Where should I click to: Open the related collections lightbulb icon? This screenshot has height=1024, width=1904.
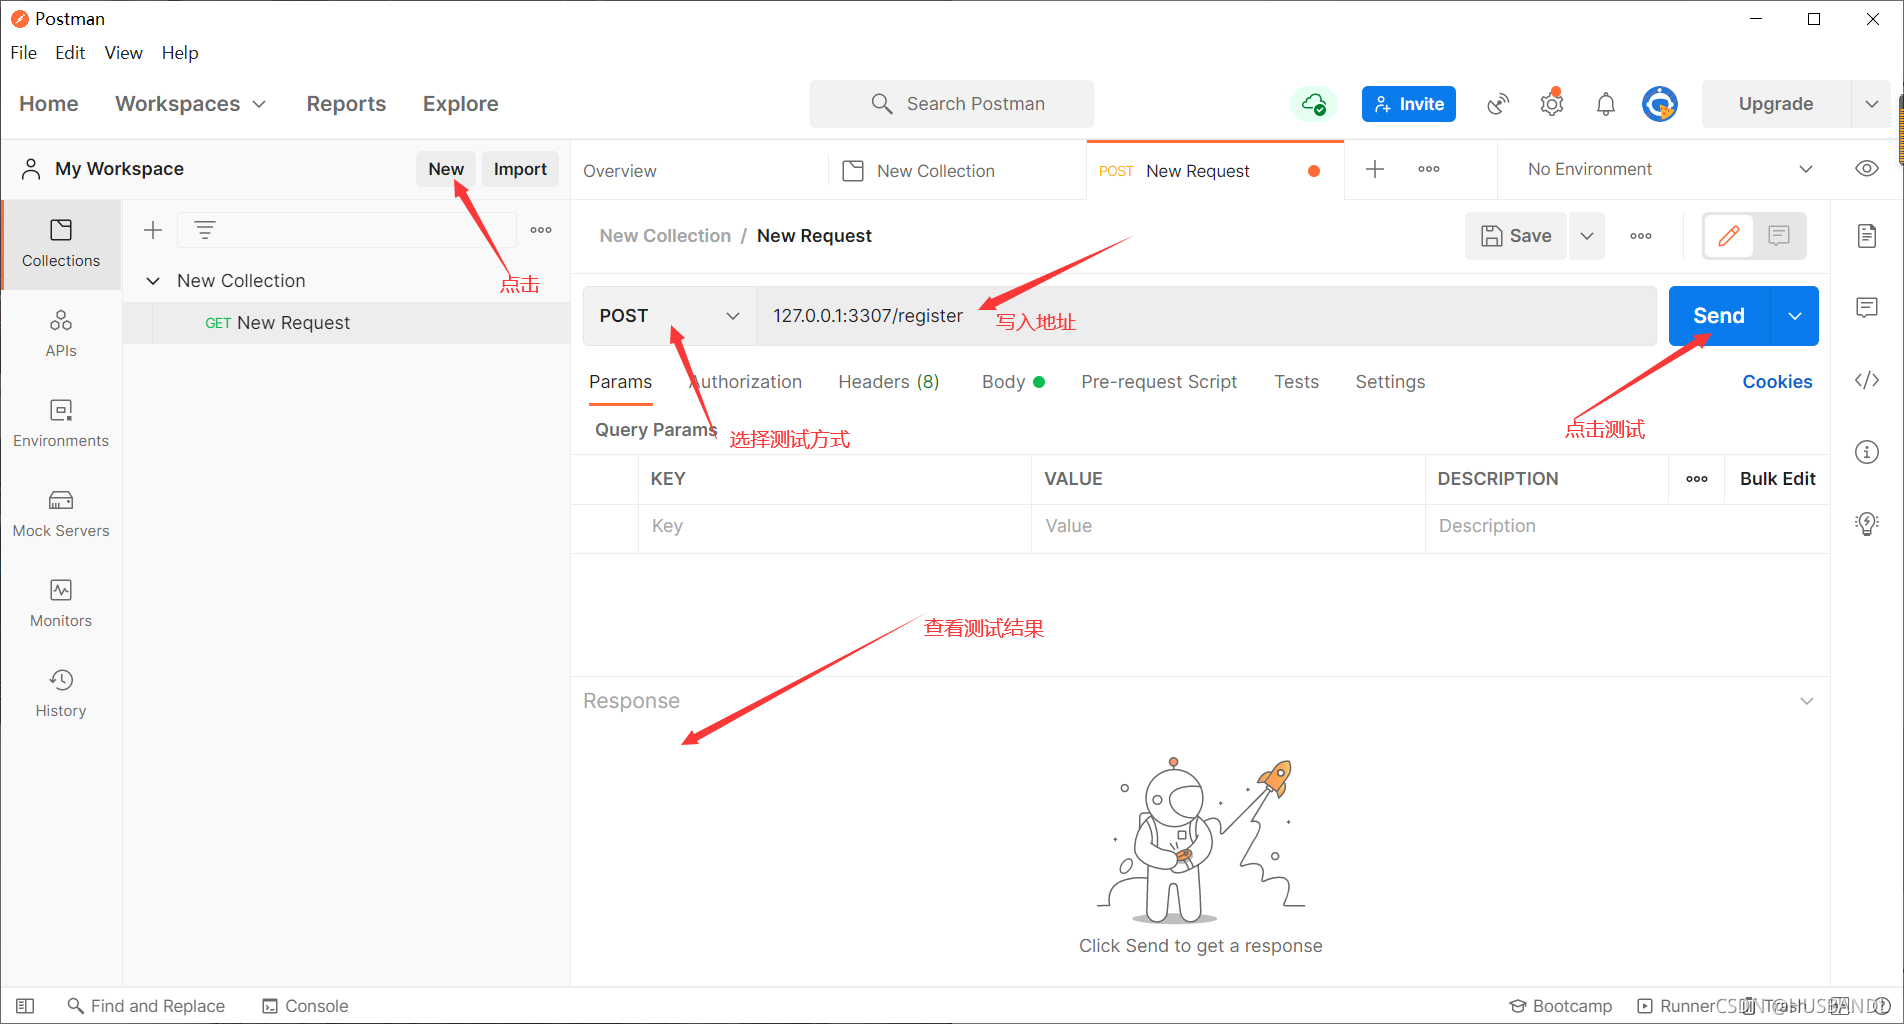tap(1867, 524)
